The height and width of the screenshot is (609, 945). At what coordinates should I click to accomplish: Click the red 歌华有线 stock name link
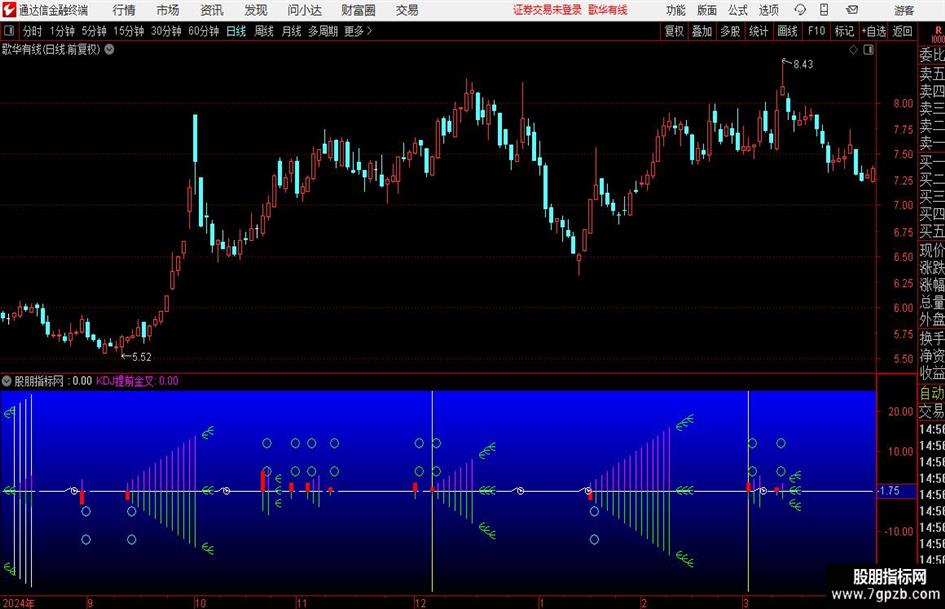pyautogui.click(x=608, y=10)
